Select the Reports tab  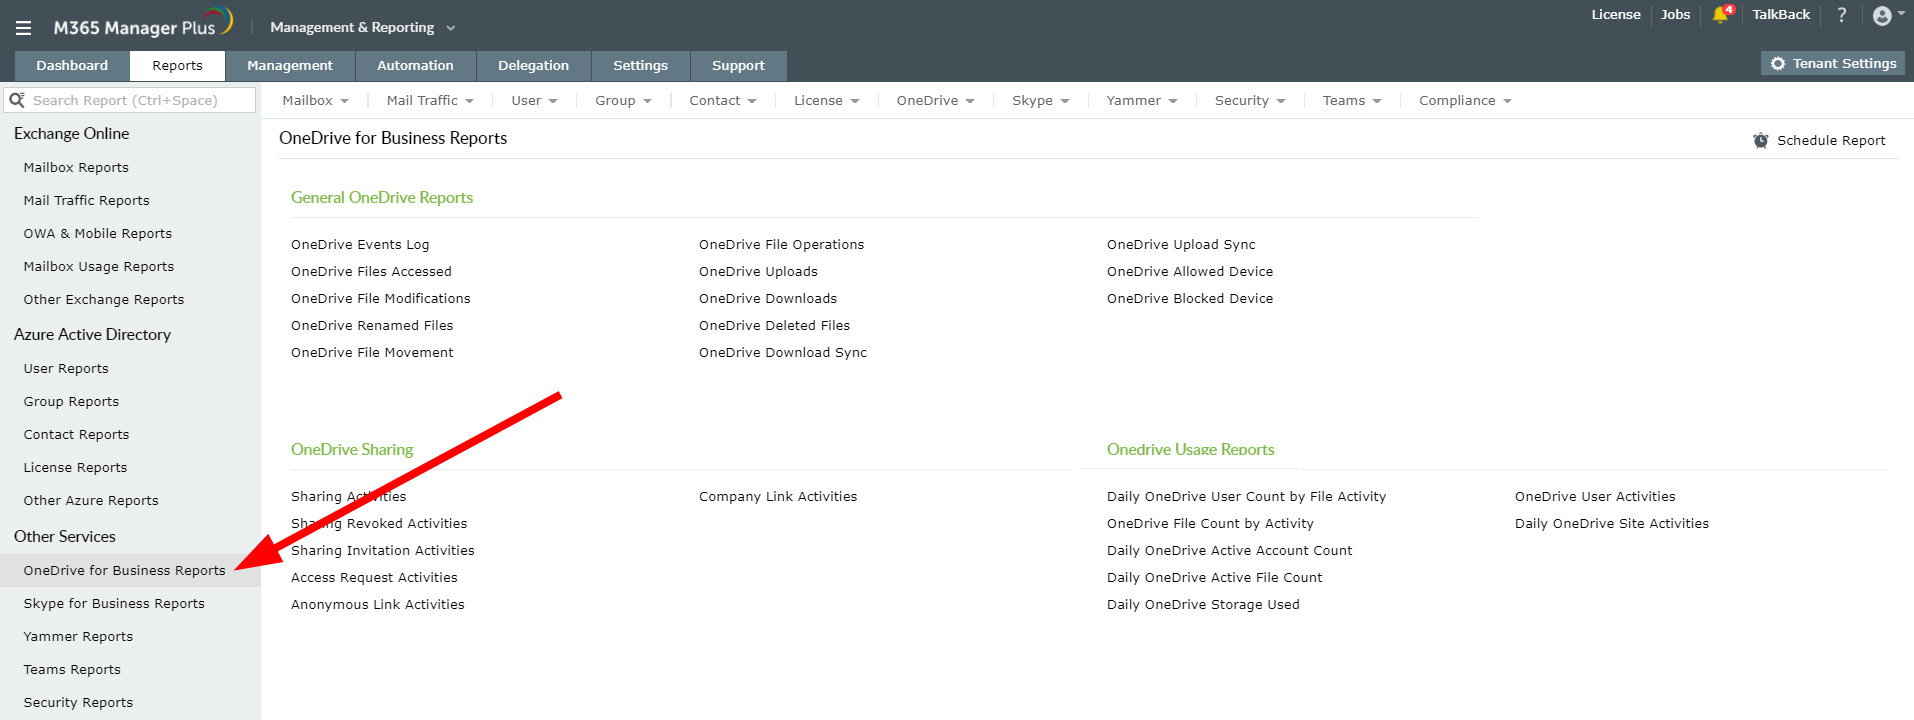tap(177, 65)
